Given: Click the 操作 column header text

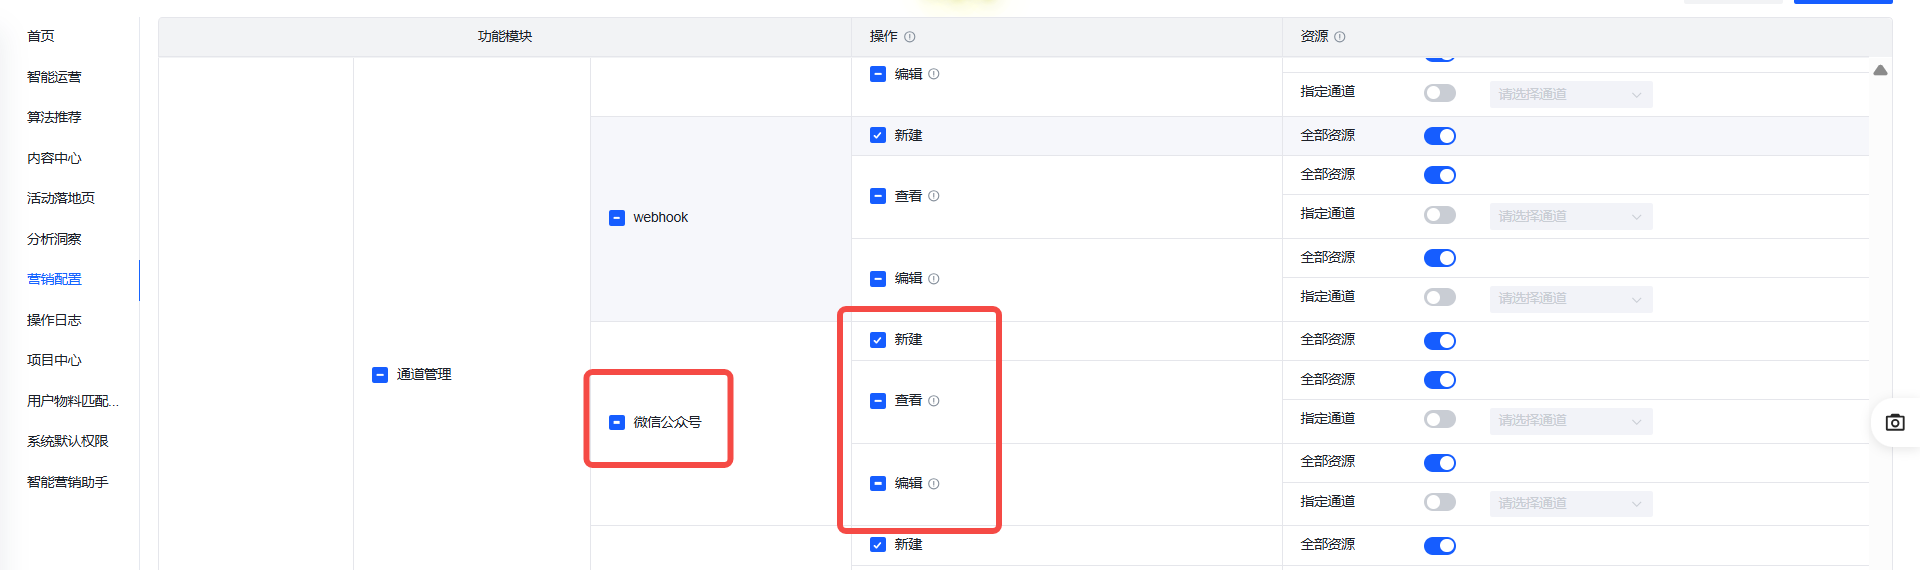Looking at the screenshot, I should 883,36.
